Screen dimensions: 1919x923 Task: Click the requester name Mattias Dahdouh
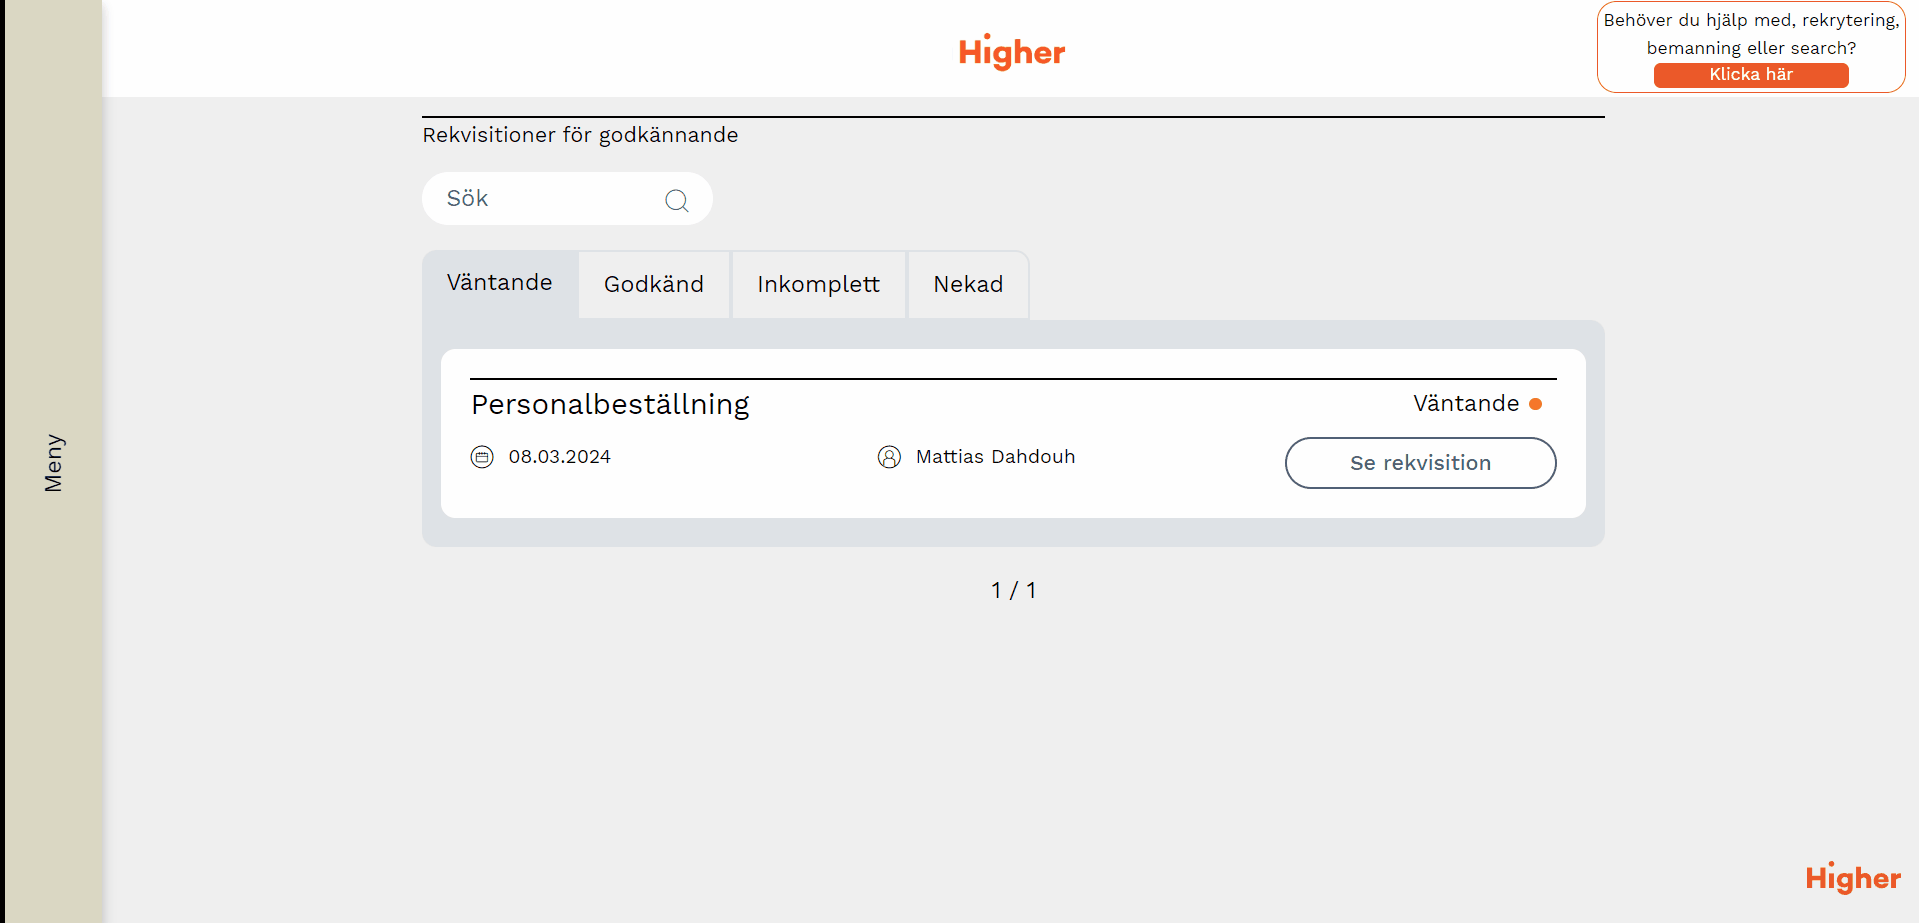995,457
